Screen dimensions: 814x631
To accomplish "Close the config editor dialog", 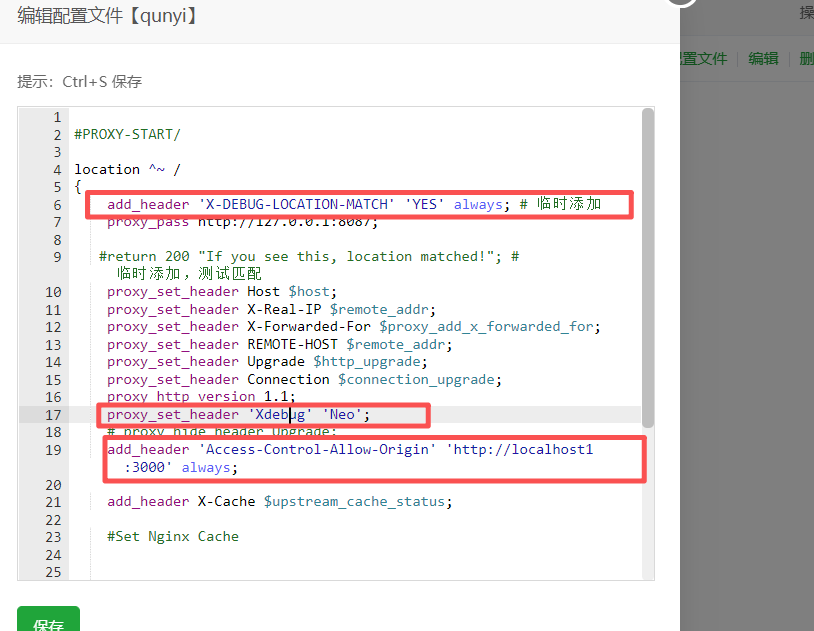I will click(x=682, y=5).
